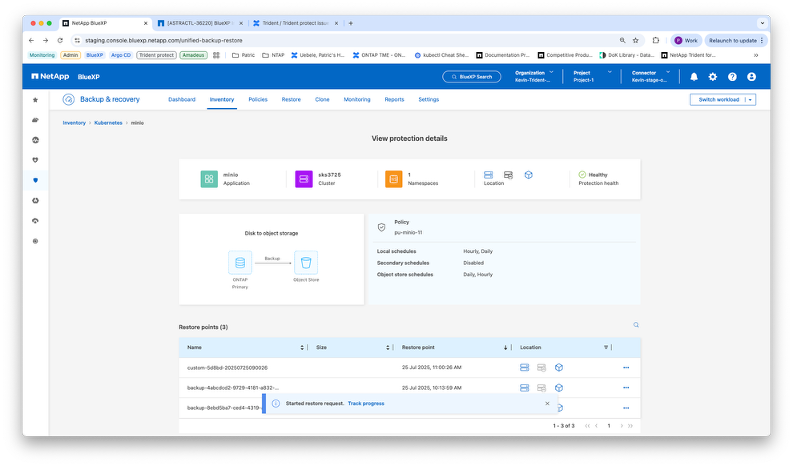Click primary storage location icon for custom-5d8bd row

pos(524,367)
